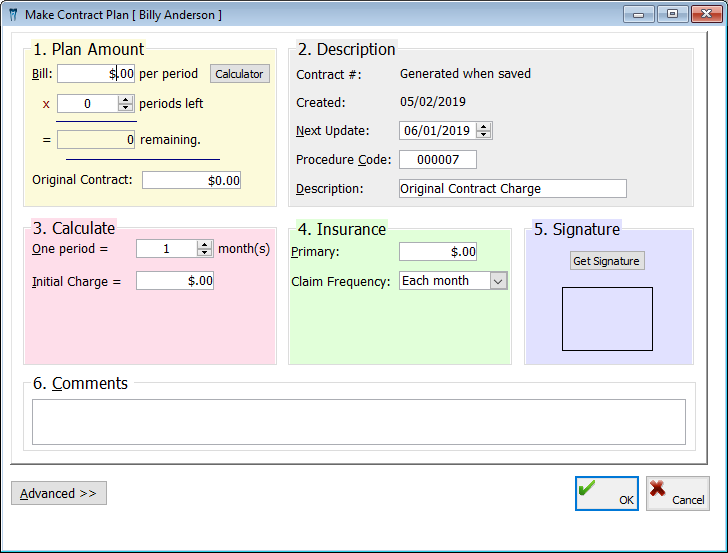Open the Calculator for bill amount
Viewport: 728px width, 553px height.
[240, 74]
